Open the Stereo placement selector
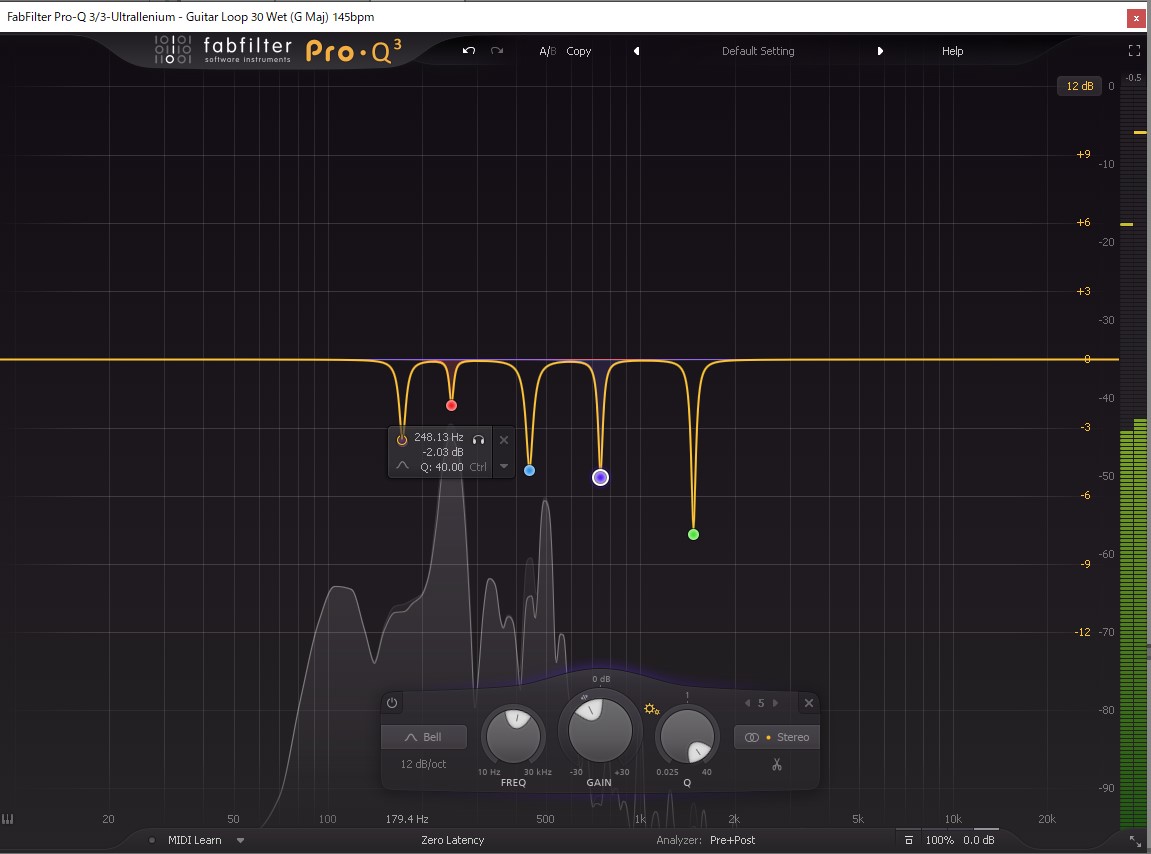The width and height of the screenshot is (1151, 854). pos(777,737)
